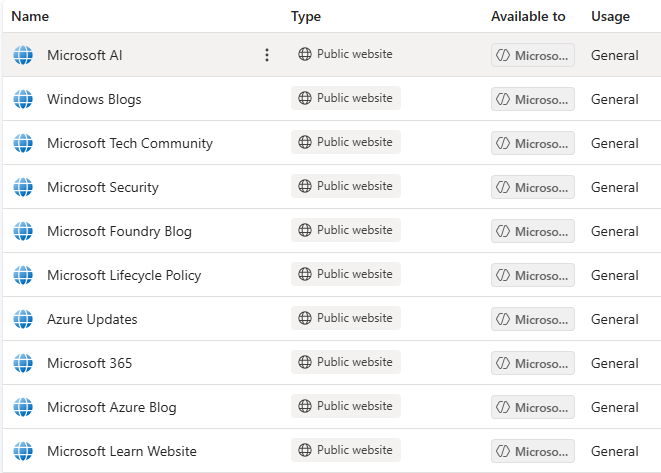The image size is (661, 473).
Task: Click General usage value for Microsoft Tech Community
Action: point(615,143)
